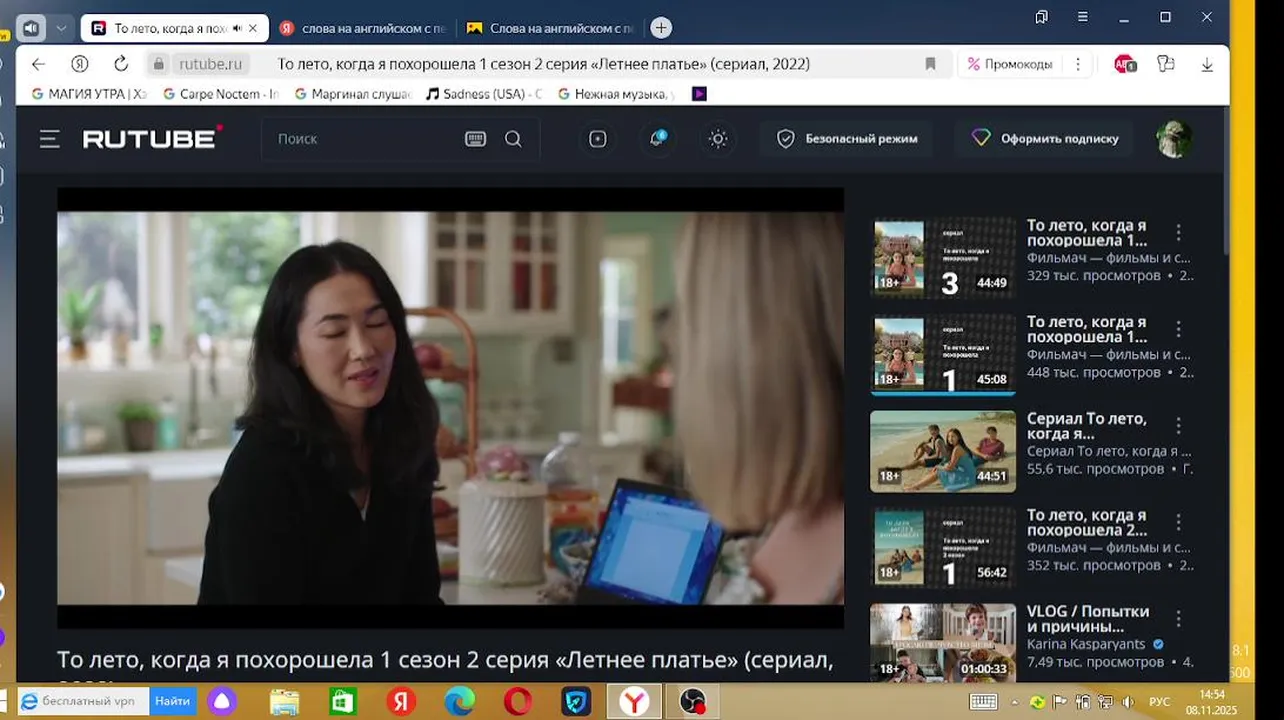Bookmark the page with the flag icon

(930, 64)
